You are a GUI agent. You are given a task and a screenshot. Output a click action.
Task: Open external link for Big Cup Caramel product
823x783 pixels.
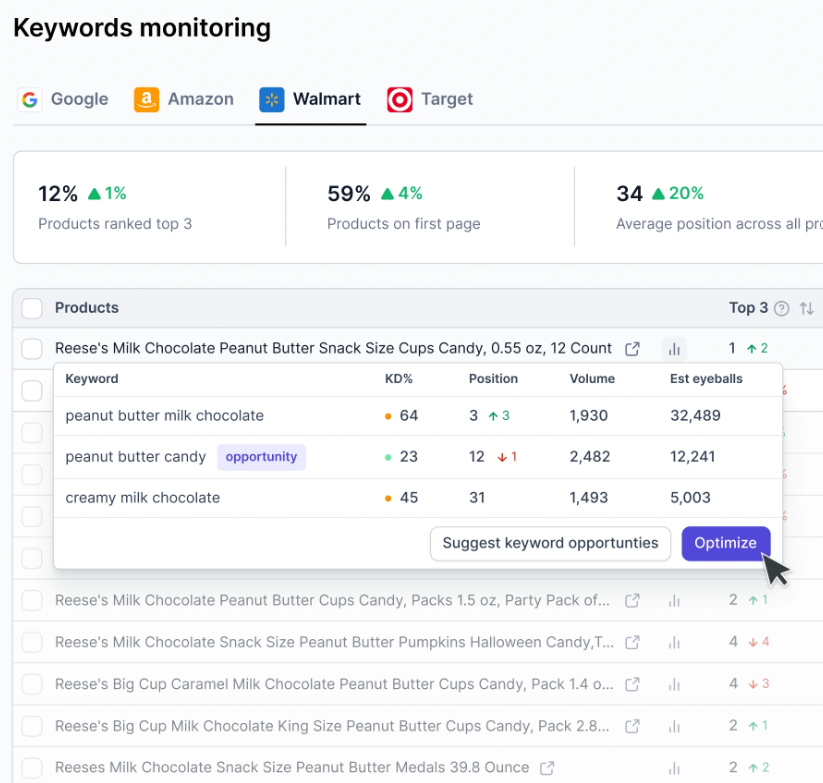[x=632, y=684]
